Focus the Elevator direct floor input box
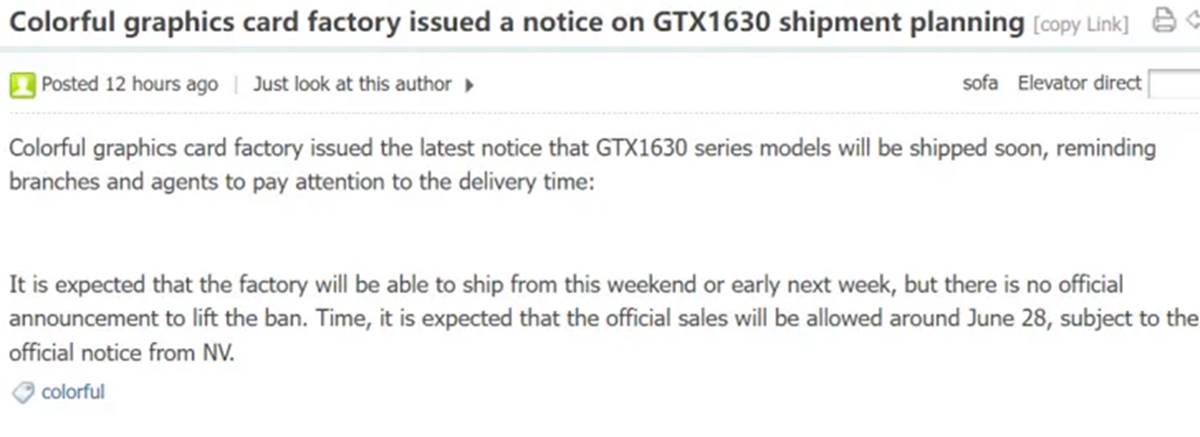This screenshot has height=437, width=1200. (1174, 85)
